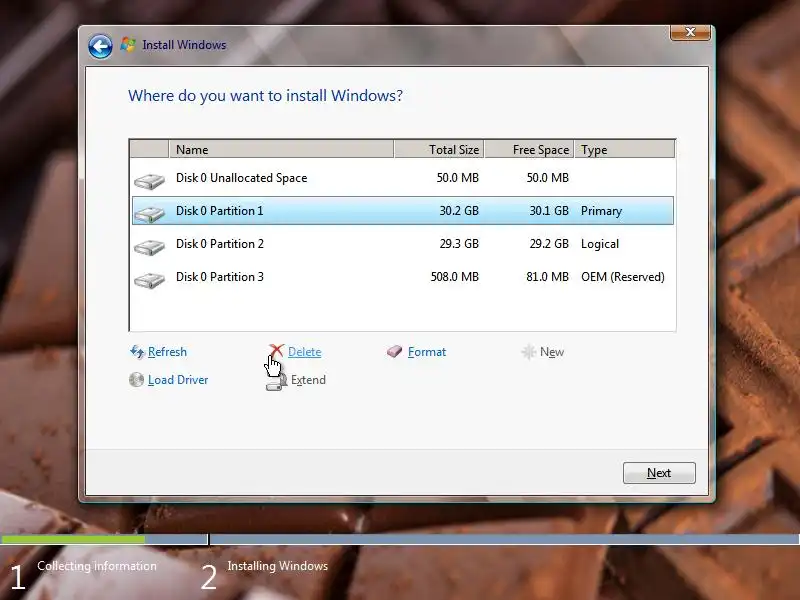Image resolution: width=800 pixels, height=600 pixels.
Task: Click the 29.3 GB total size value
Action: [x=459, y=244]
